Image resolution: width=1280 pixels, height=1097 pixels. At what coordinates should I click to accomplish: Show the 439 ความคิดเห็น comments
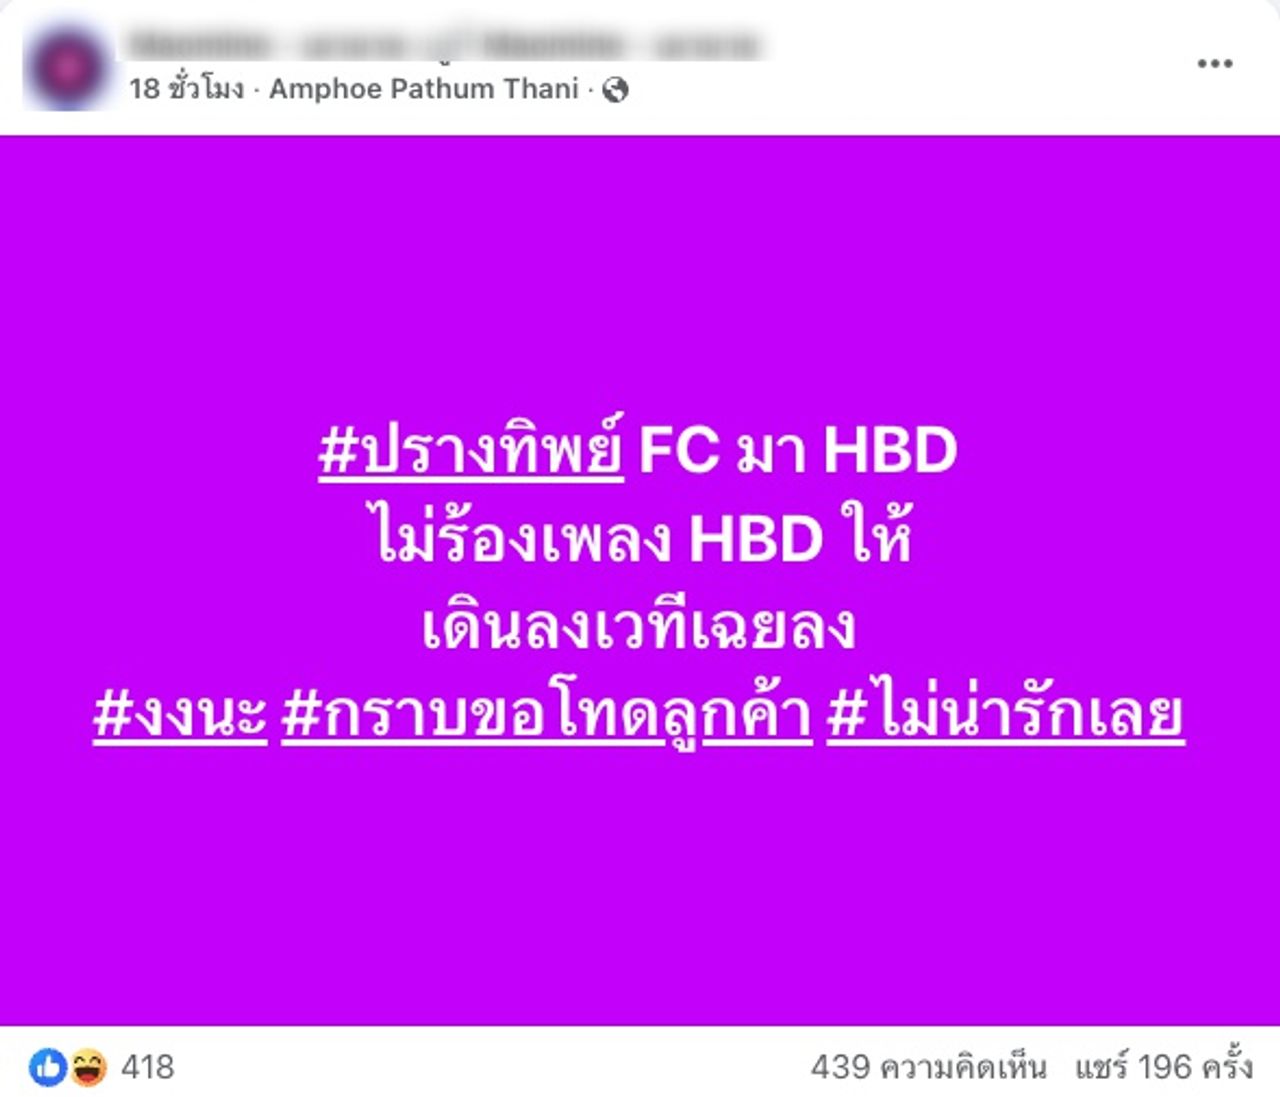(x=929, y=1067)
